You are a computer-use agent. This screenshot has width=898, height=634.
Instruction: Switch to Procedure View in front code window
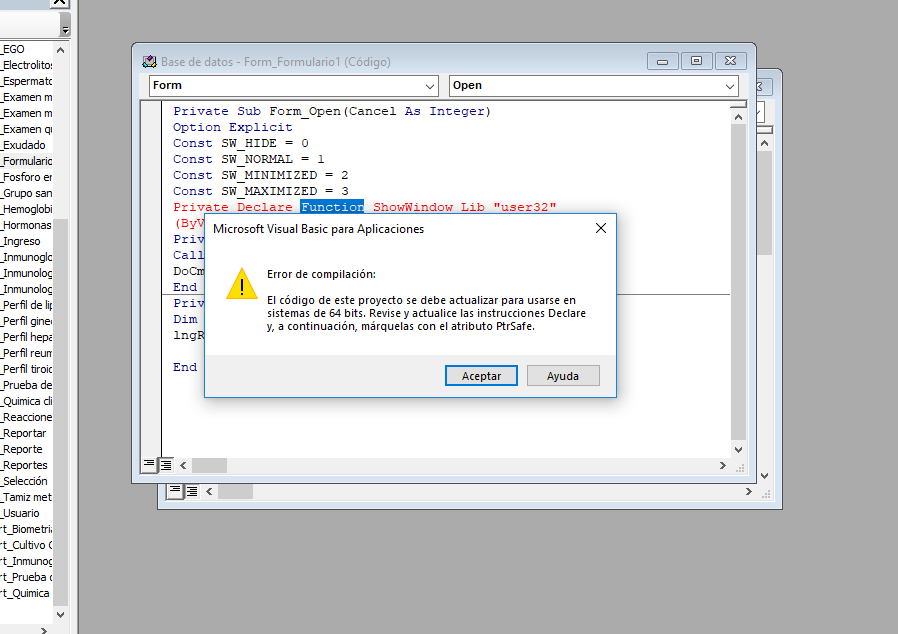tap(149, 464)
